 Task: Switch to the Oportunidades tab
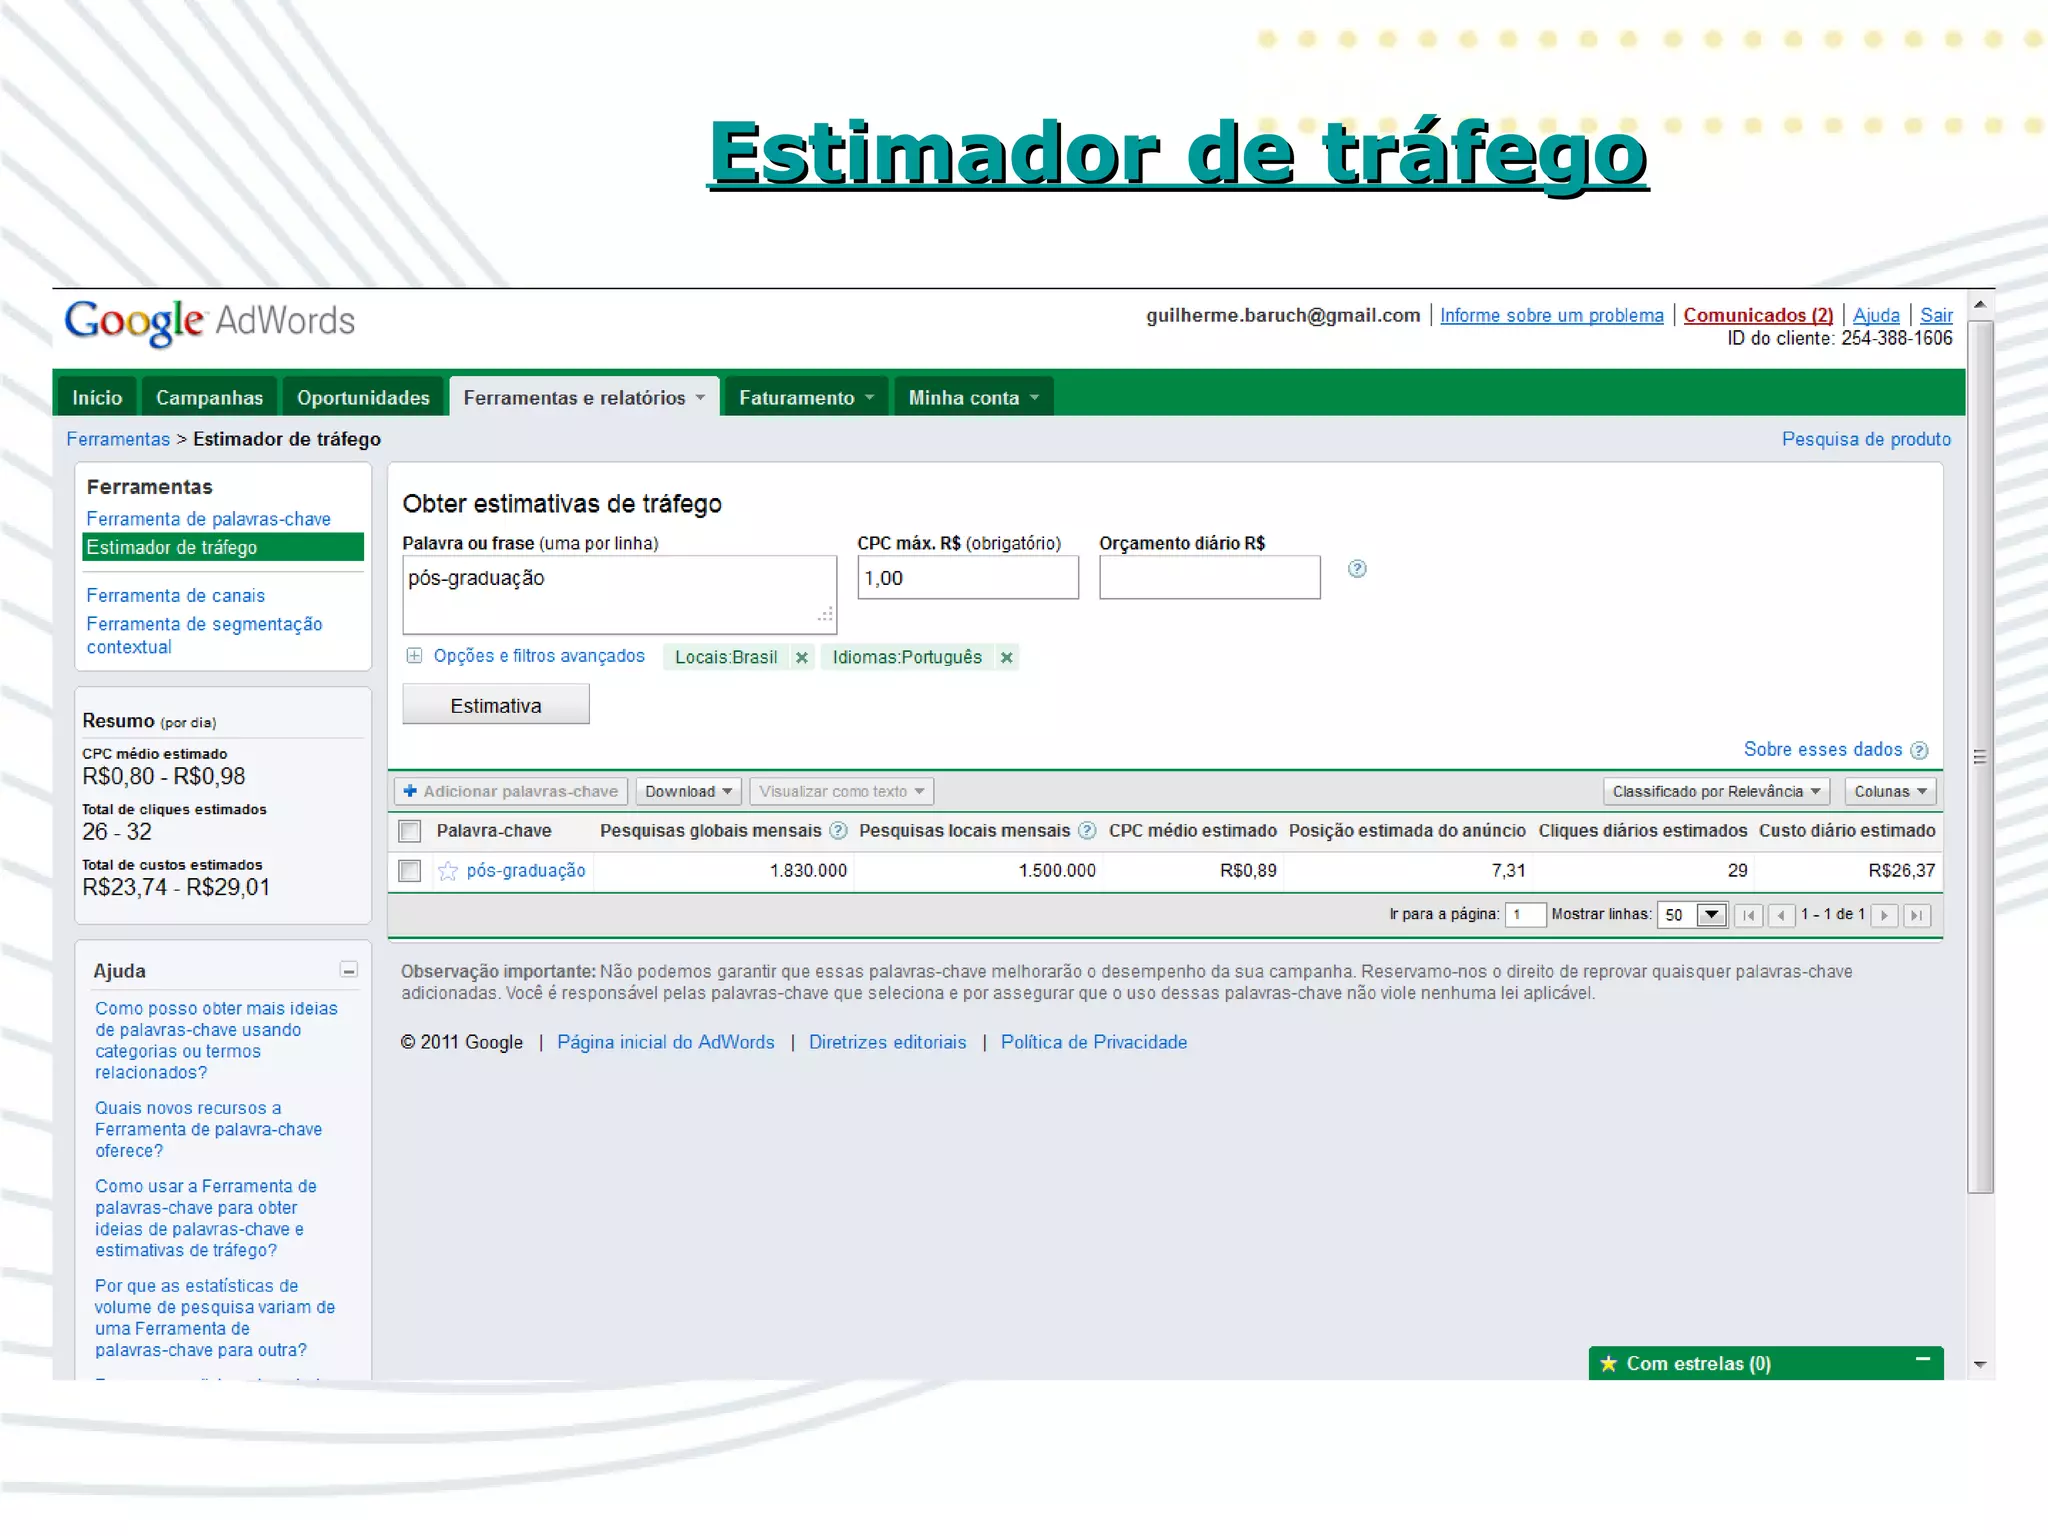pyautogui.click(x=363, y=398)
